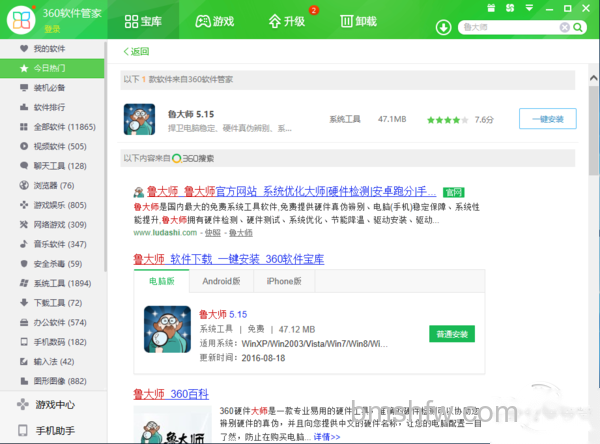Click the sidebar vertical scrollbar
The height and width of the screenshot is (444, 600).
(105, 157)
